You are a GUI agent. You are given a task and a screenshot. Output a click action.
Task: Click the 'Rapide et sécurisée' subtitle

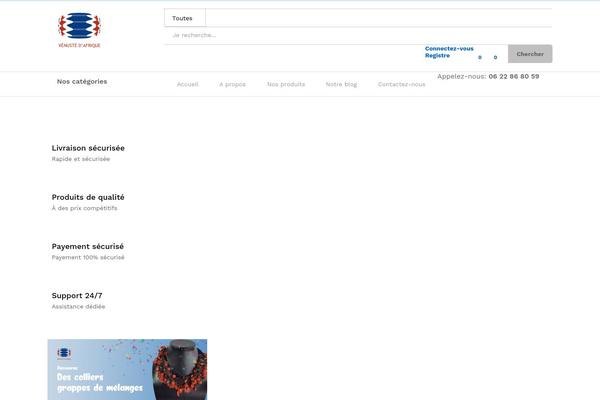point(81,159)
